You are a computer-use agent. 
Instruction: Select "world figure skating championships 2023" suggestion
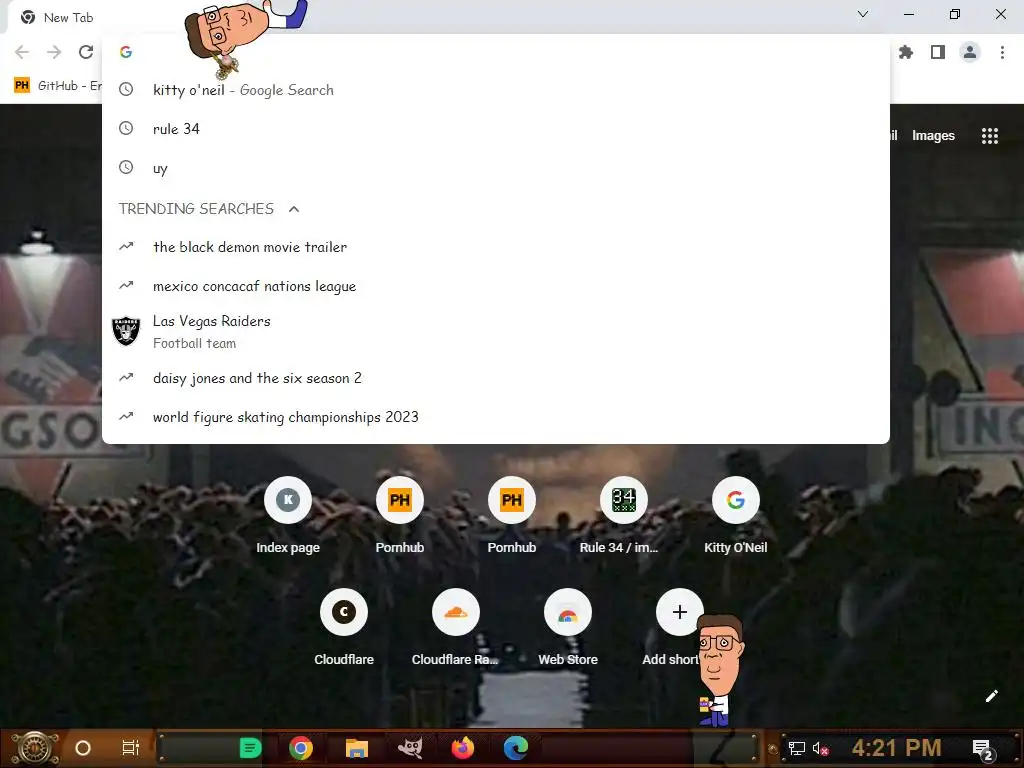(496, 417)
